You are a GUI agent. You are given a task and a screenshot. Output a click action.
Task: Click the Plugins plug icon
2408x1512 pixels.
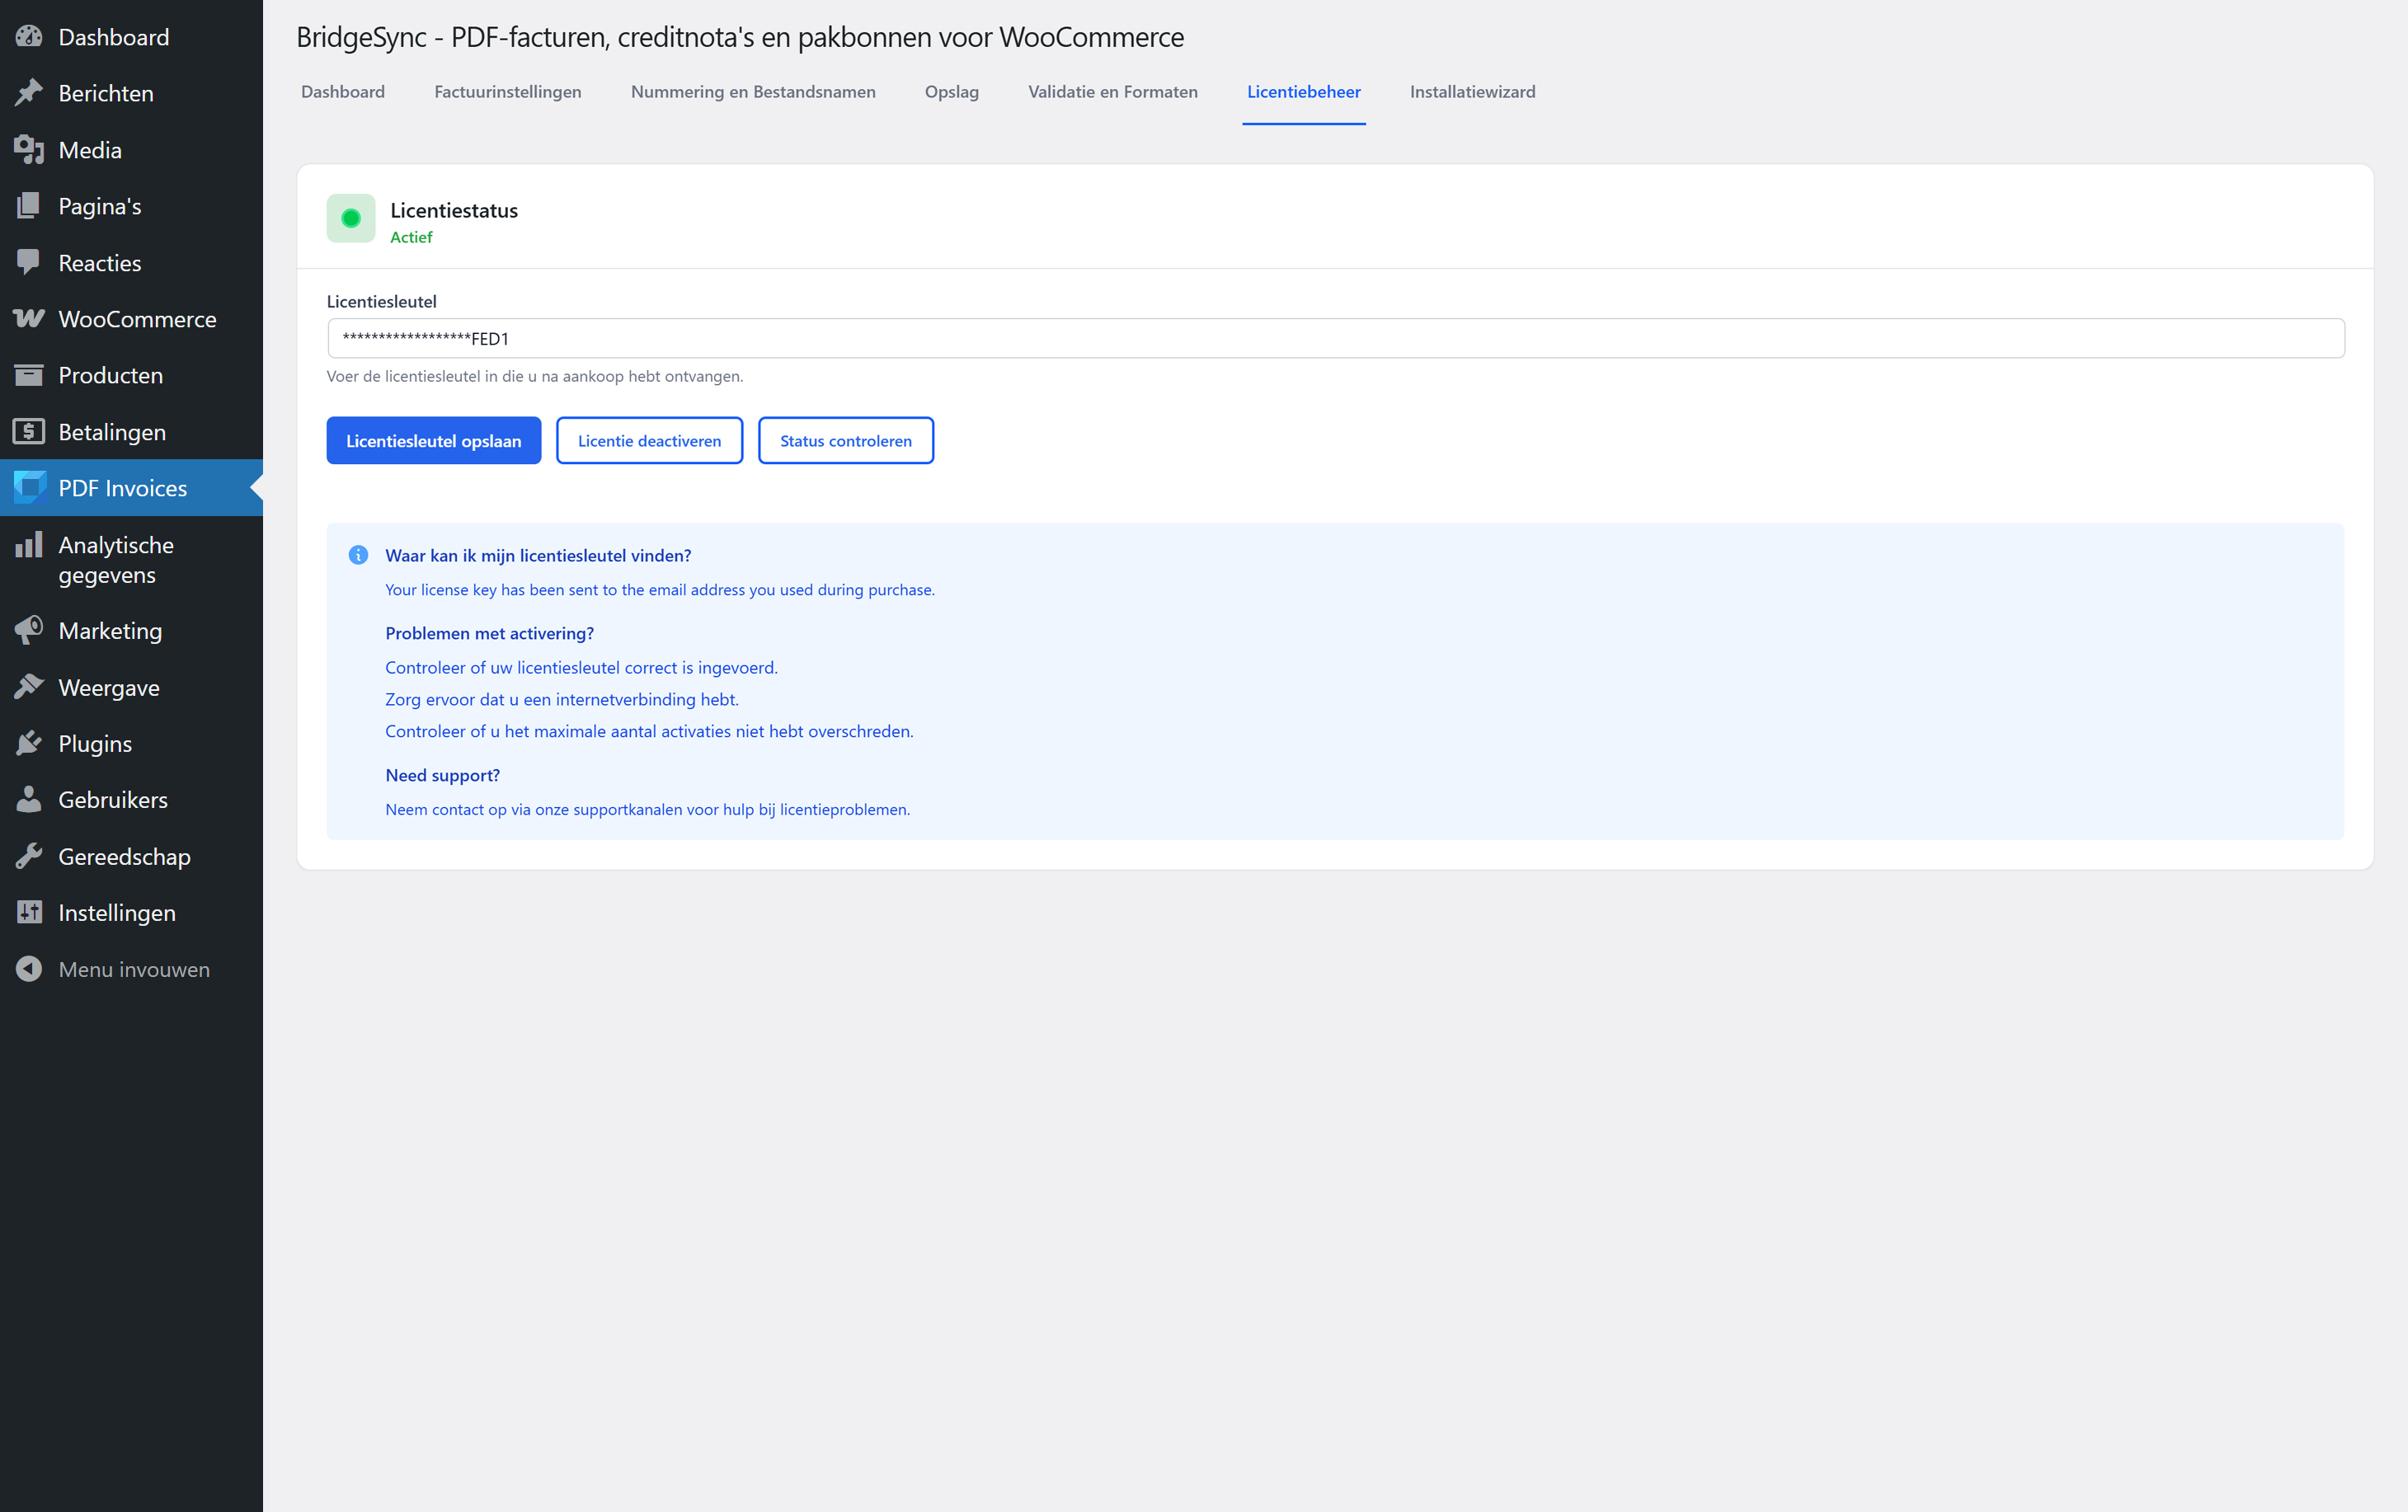(29, 743)
